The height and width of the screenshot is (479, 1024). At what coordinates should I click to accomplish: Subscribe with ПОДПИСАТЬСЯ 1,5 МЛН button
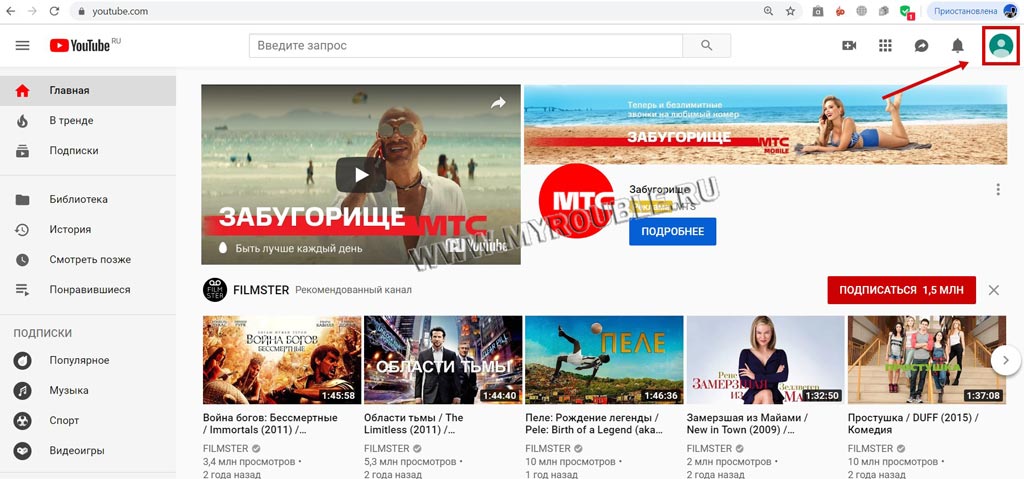(901, 290)
